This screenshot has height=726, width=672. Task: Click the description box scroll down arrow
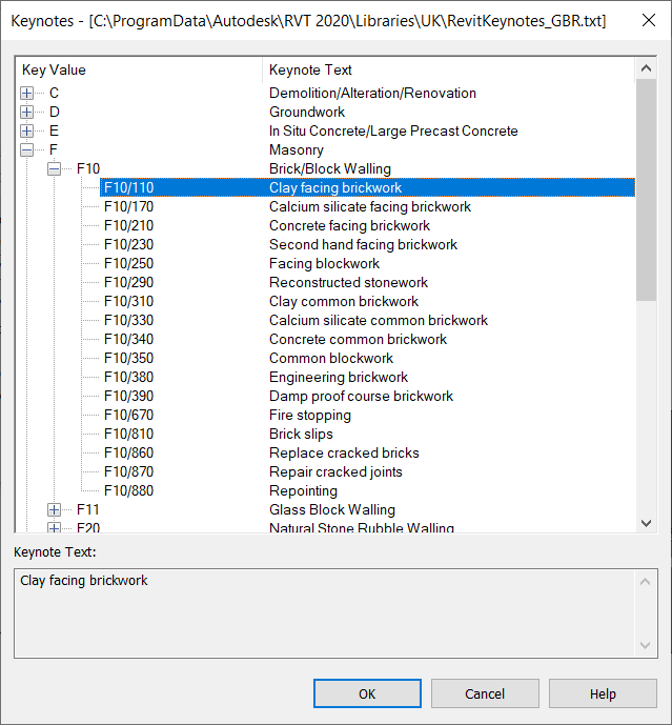[x=645, y=645]
